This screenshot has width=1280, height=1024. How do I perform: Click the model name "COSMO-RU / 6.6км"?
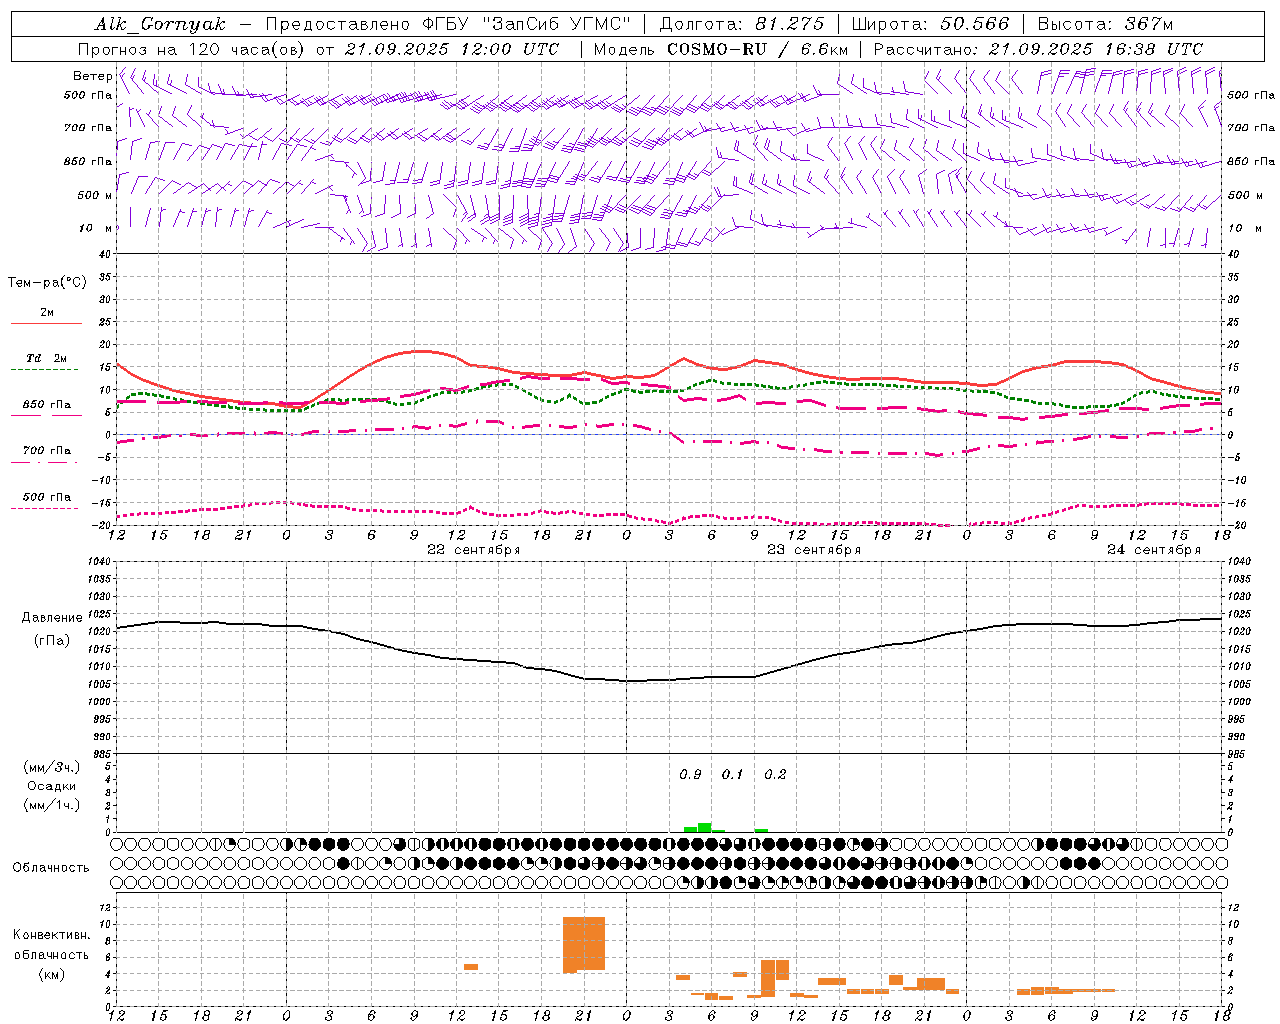click(758, 49)
